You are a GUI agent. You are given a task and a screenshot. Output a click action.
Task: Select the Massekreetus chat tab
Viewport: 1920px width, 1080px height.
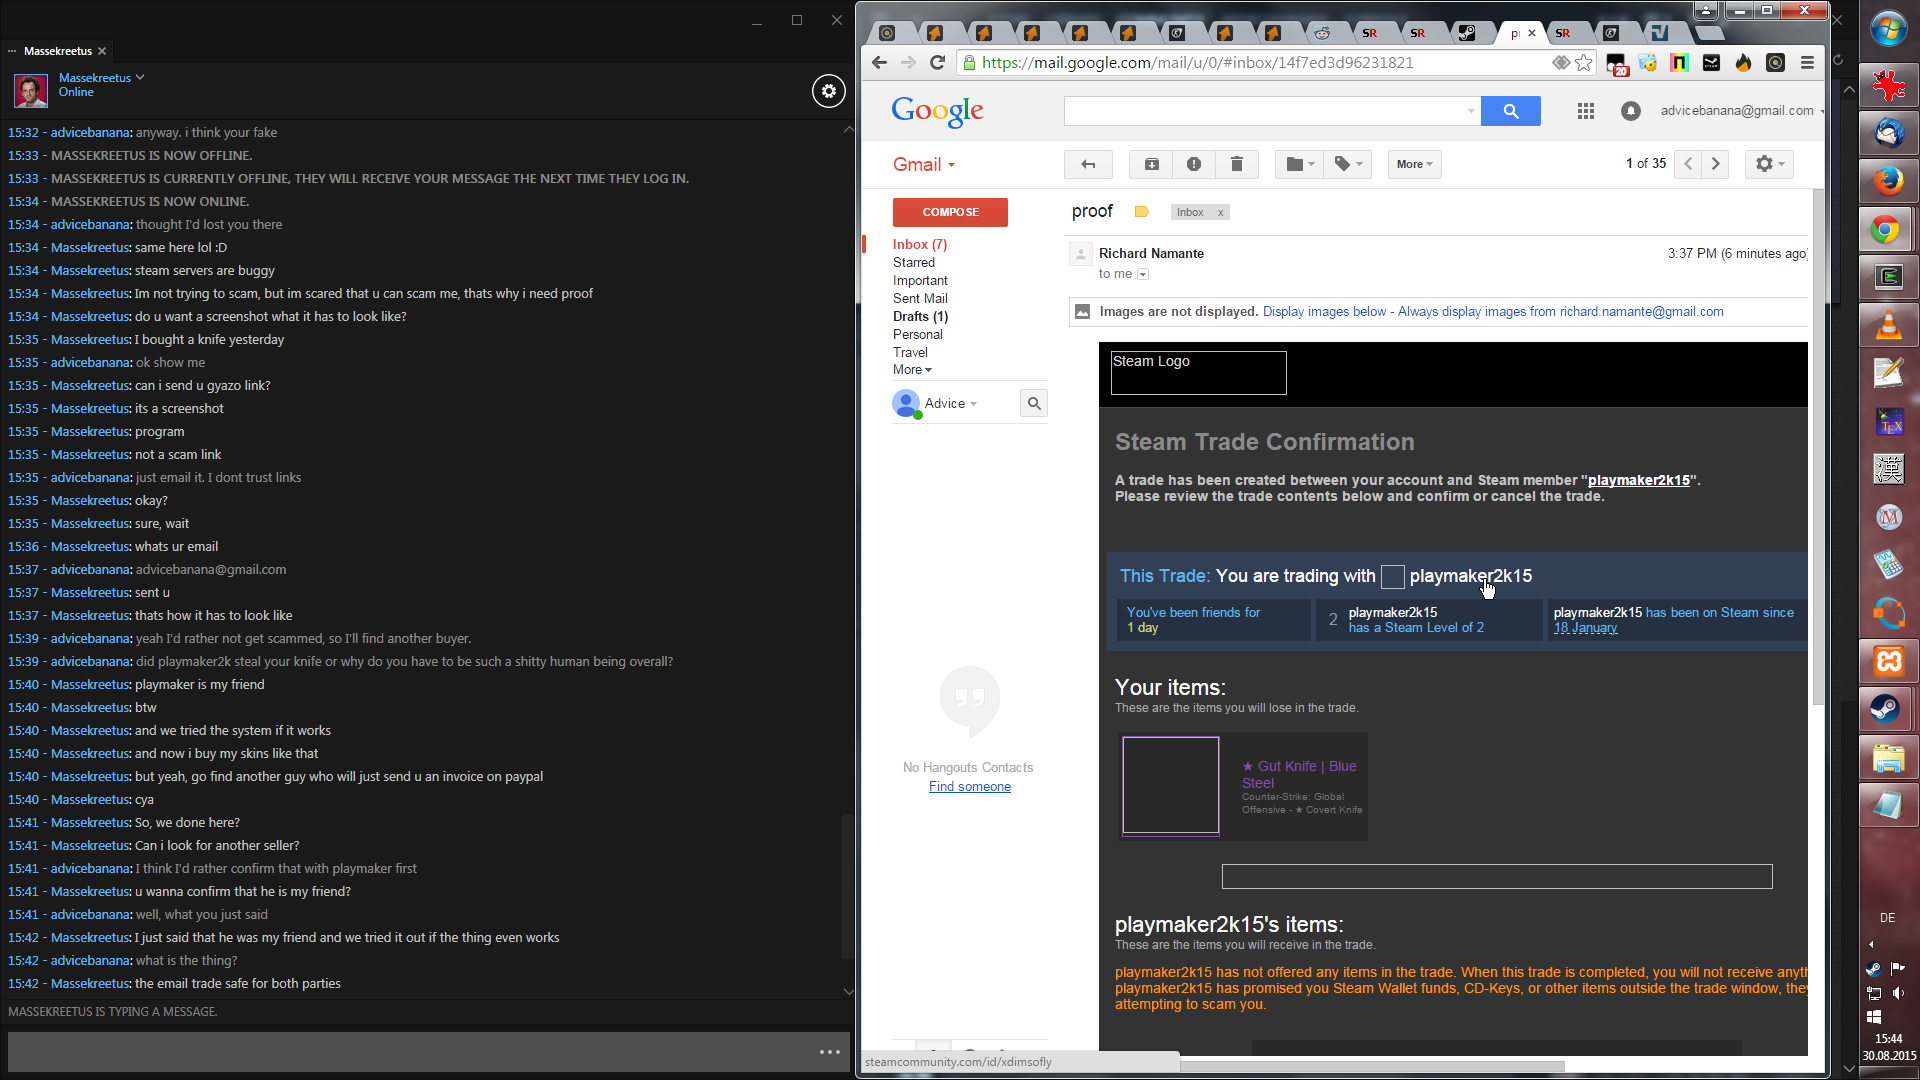[x=58, y=51]
